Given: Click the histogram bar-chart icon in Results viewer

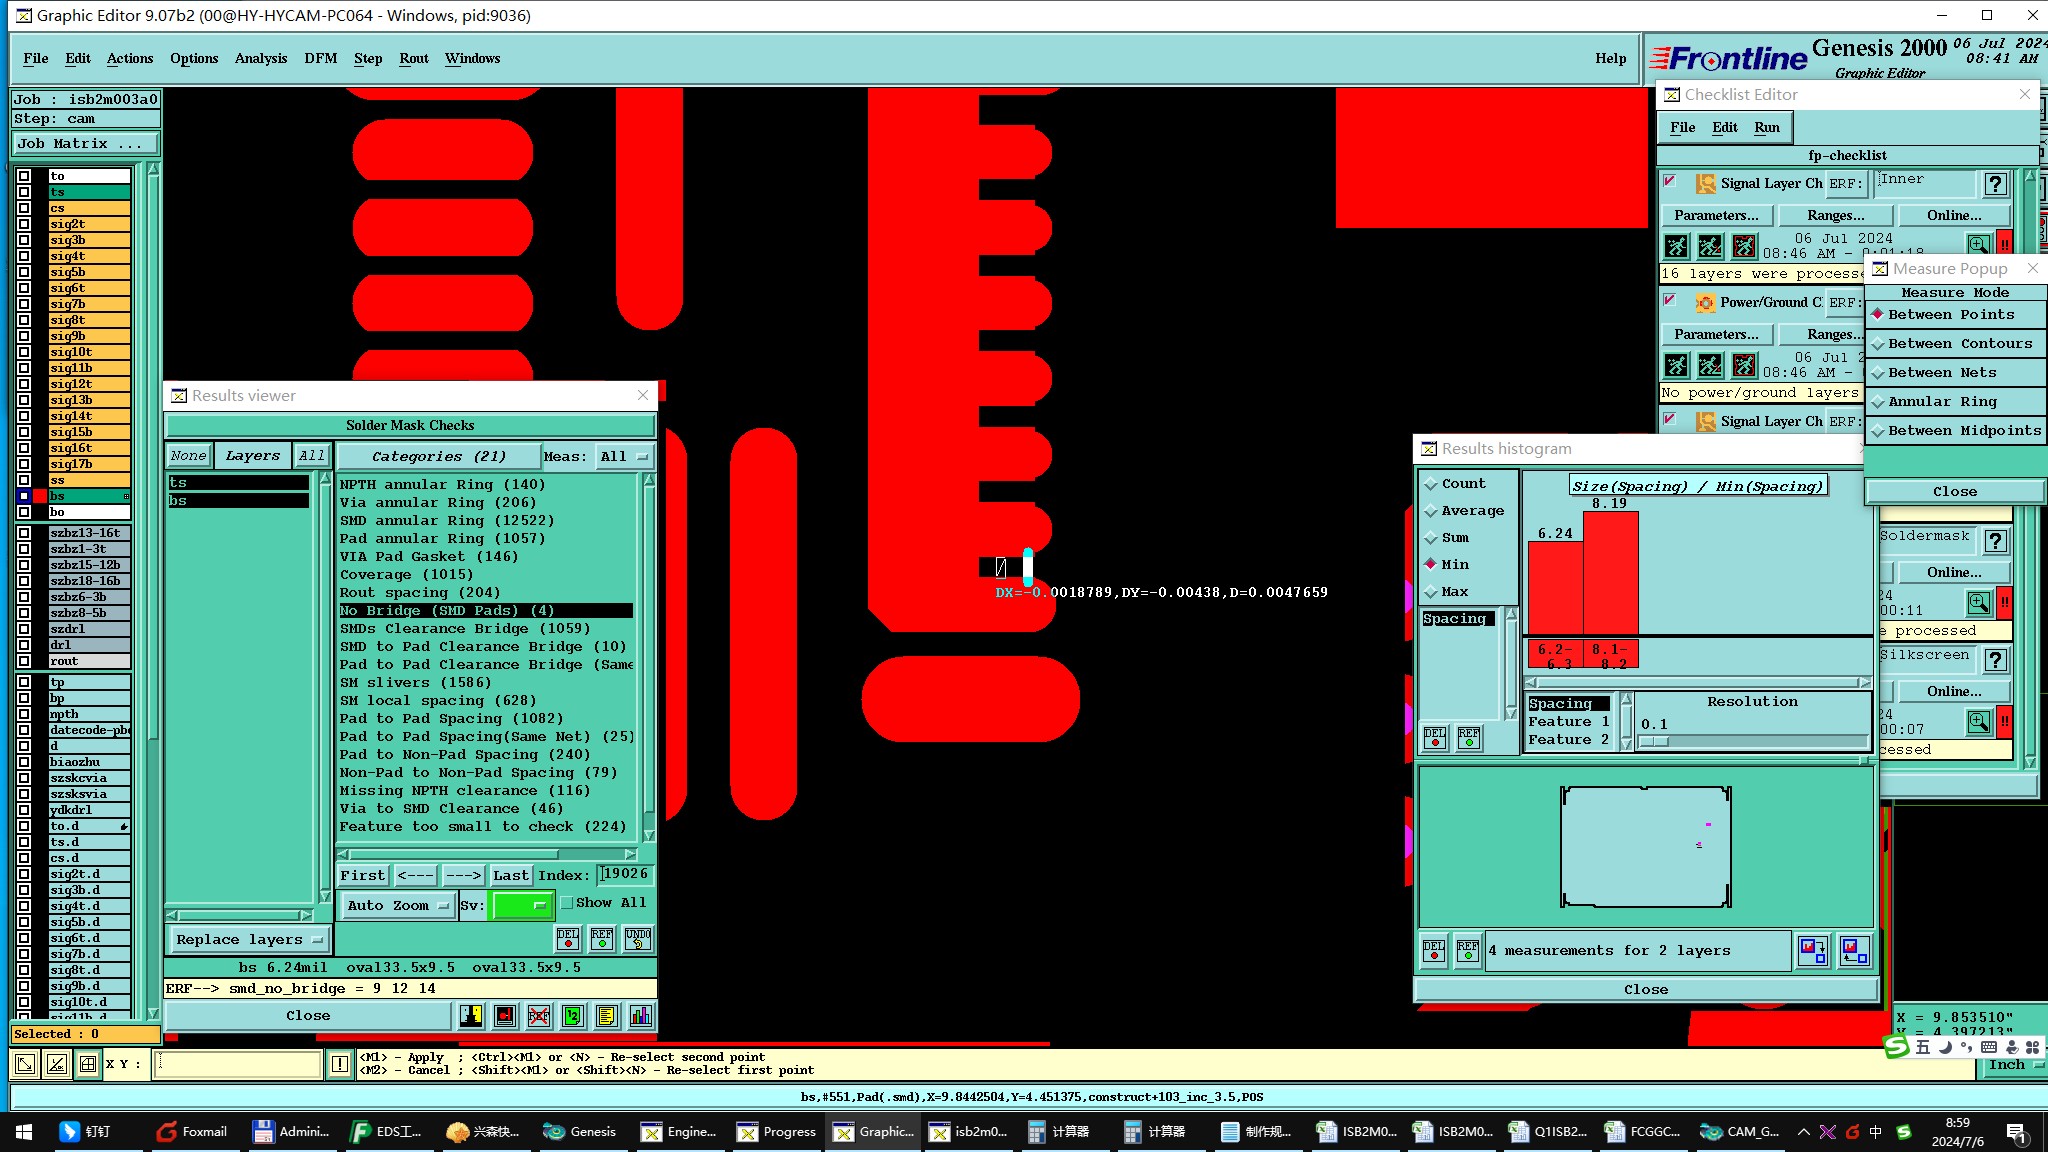Looking at the screenshot, I should pyautogui.click(x=641, y=1016).
